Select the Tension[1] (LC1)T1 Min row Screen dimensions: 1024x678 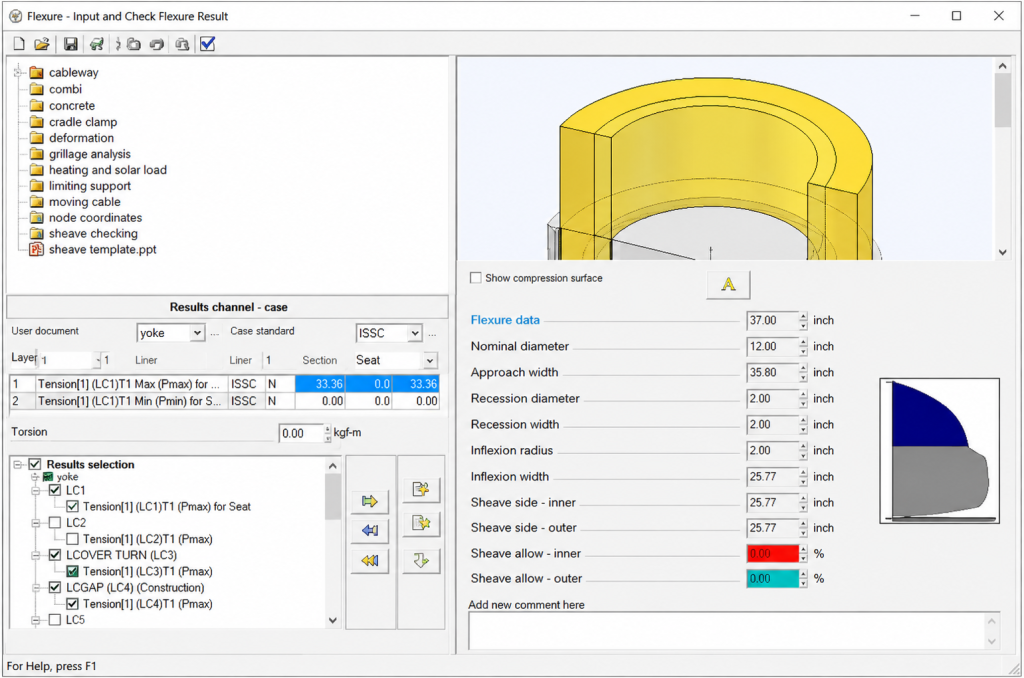(x=224, y=401)
